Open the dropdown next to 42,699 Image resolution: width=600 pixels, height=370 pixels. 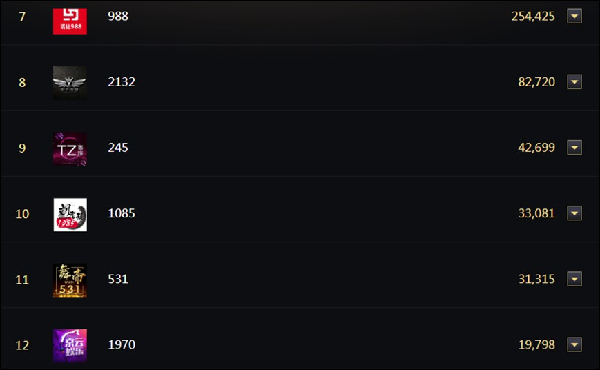[574, 147]
